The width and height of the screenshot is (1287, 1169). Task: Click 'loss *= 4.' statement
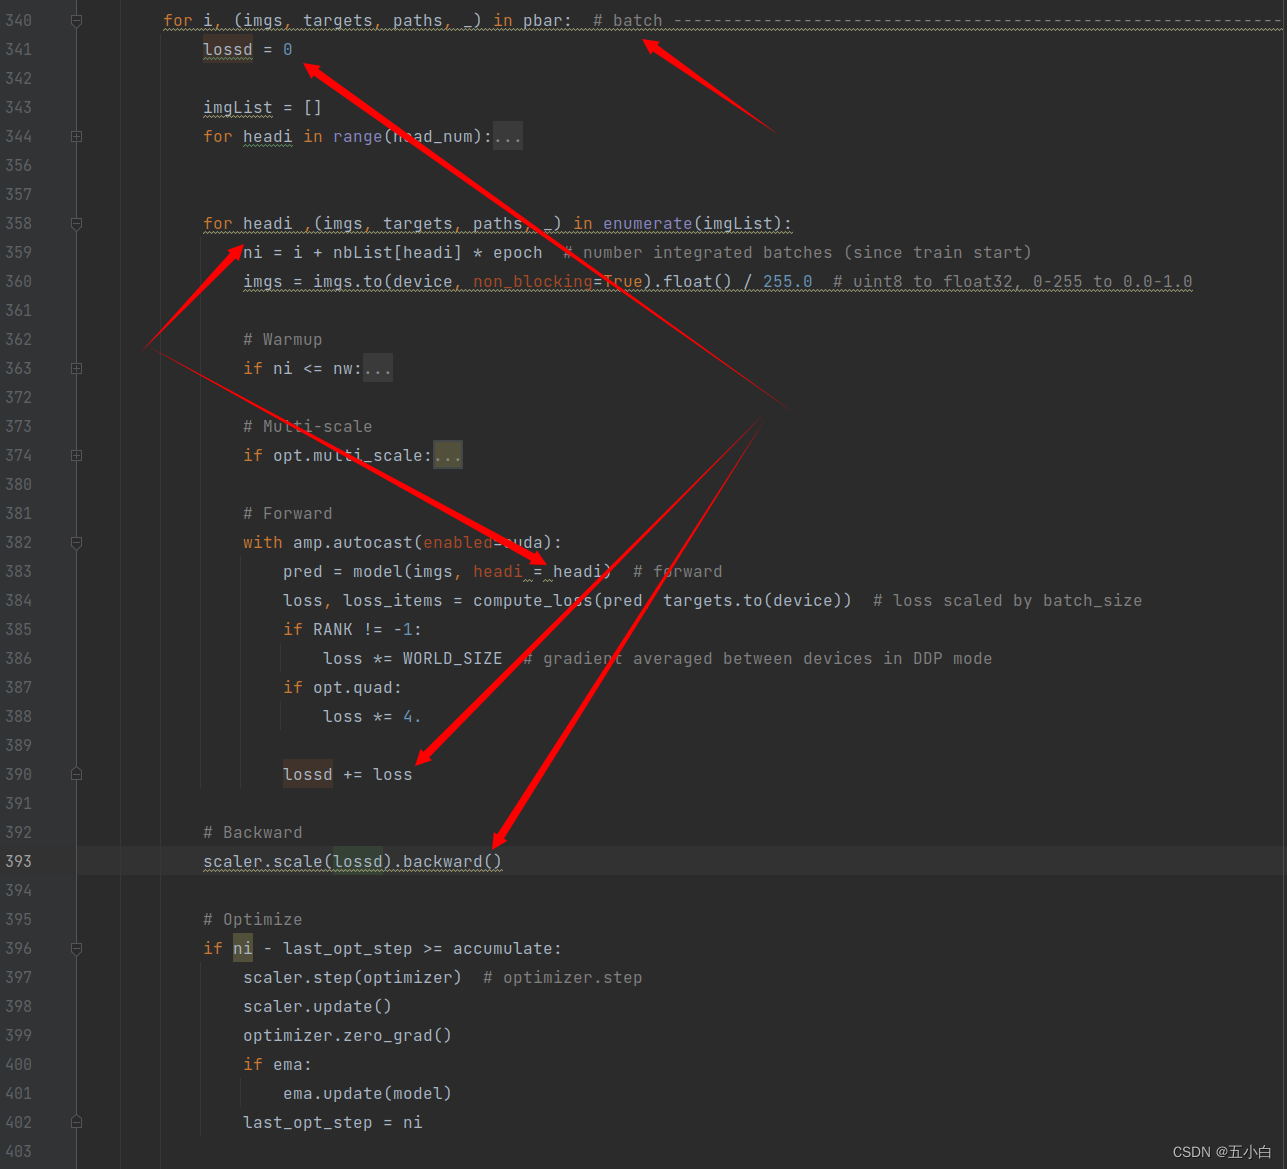point(373,716)
